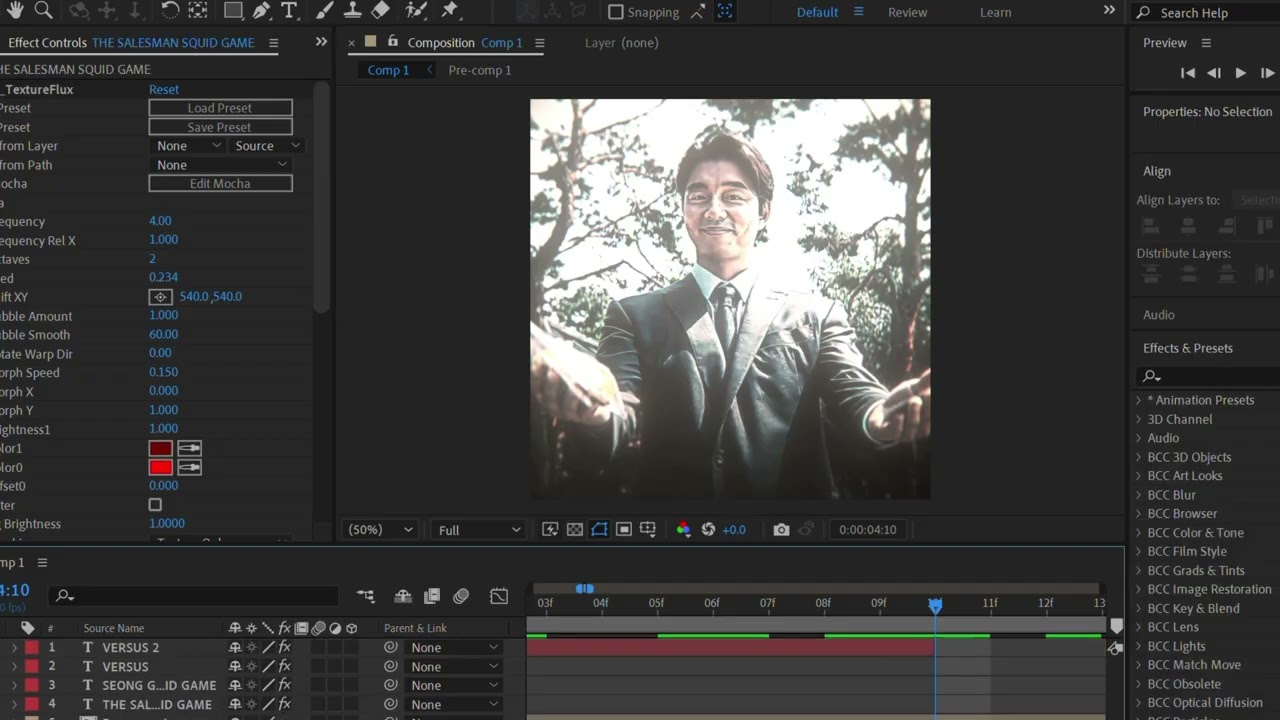Toggle effects fx switch on VERSUS layer
This screenshot has width=1280, height=720.
tap(284, 667)
